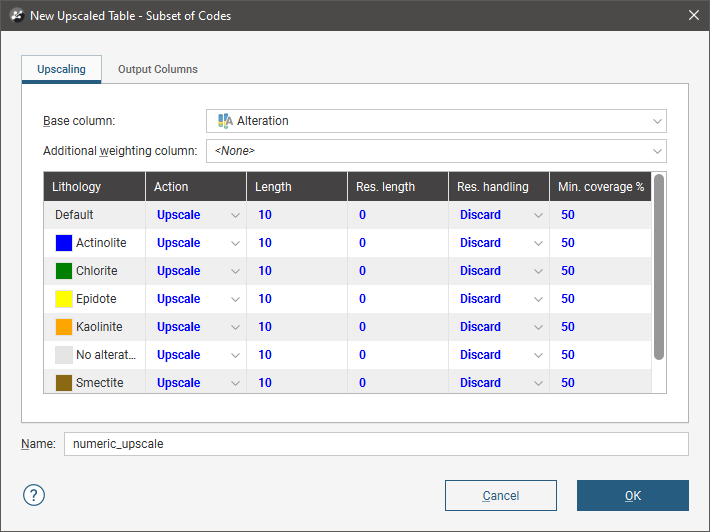Screen dimensions: 710x532
Task: Select the Upscaling tab
Action: pyautogui.click(x=61, y=70)
